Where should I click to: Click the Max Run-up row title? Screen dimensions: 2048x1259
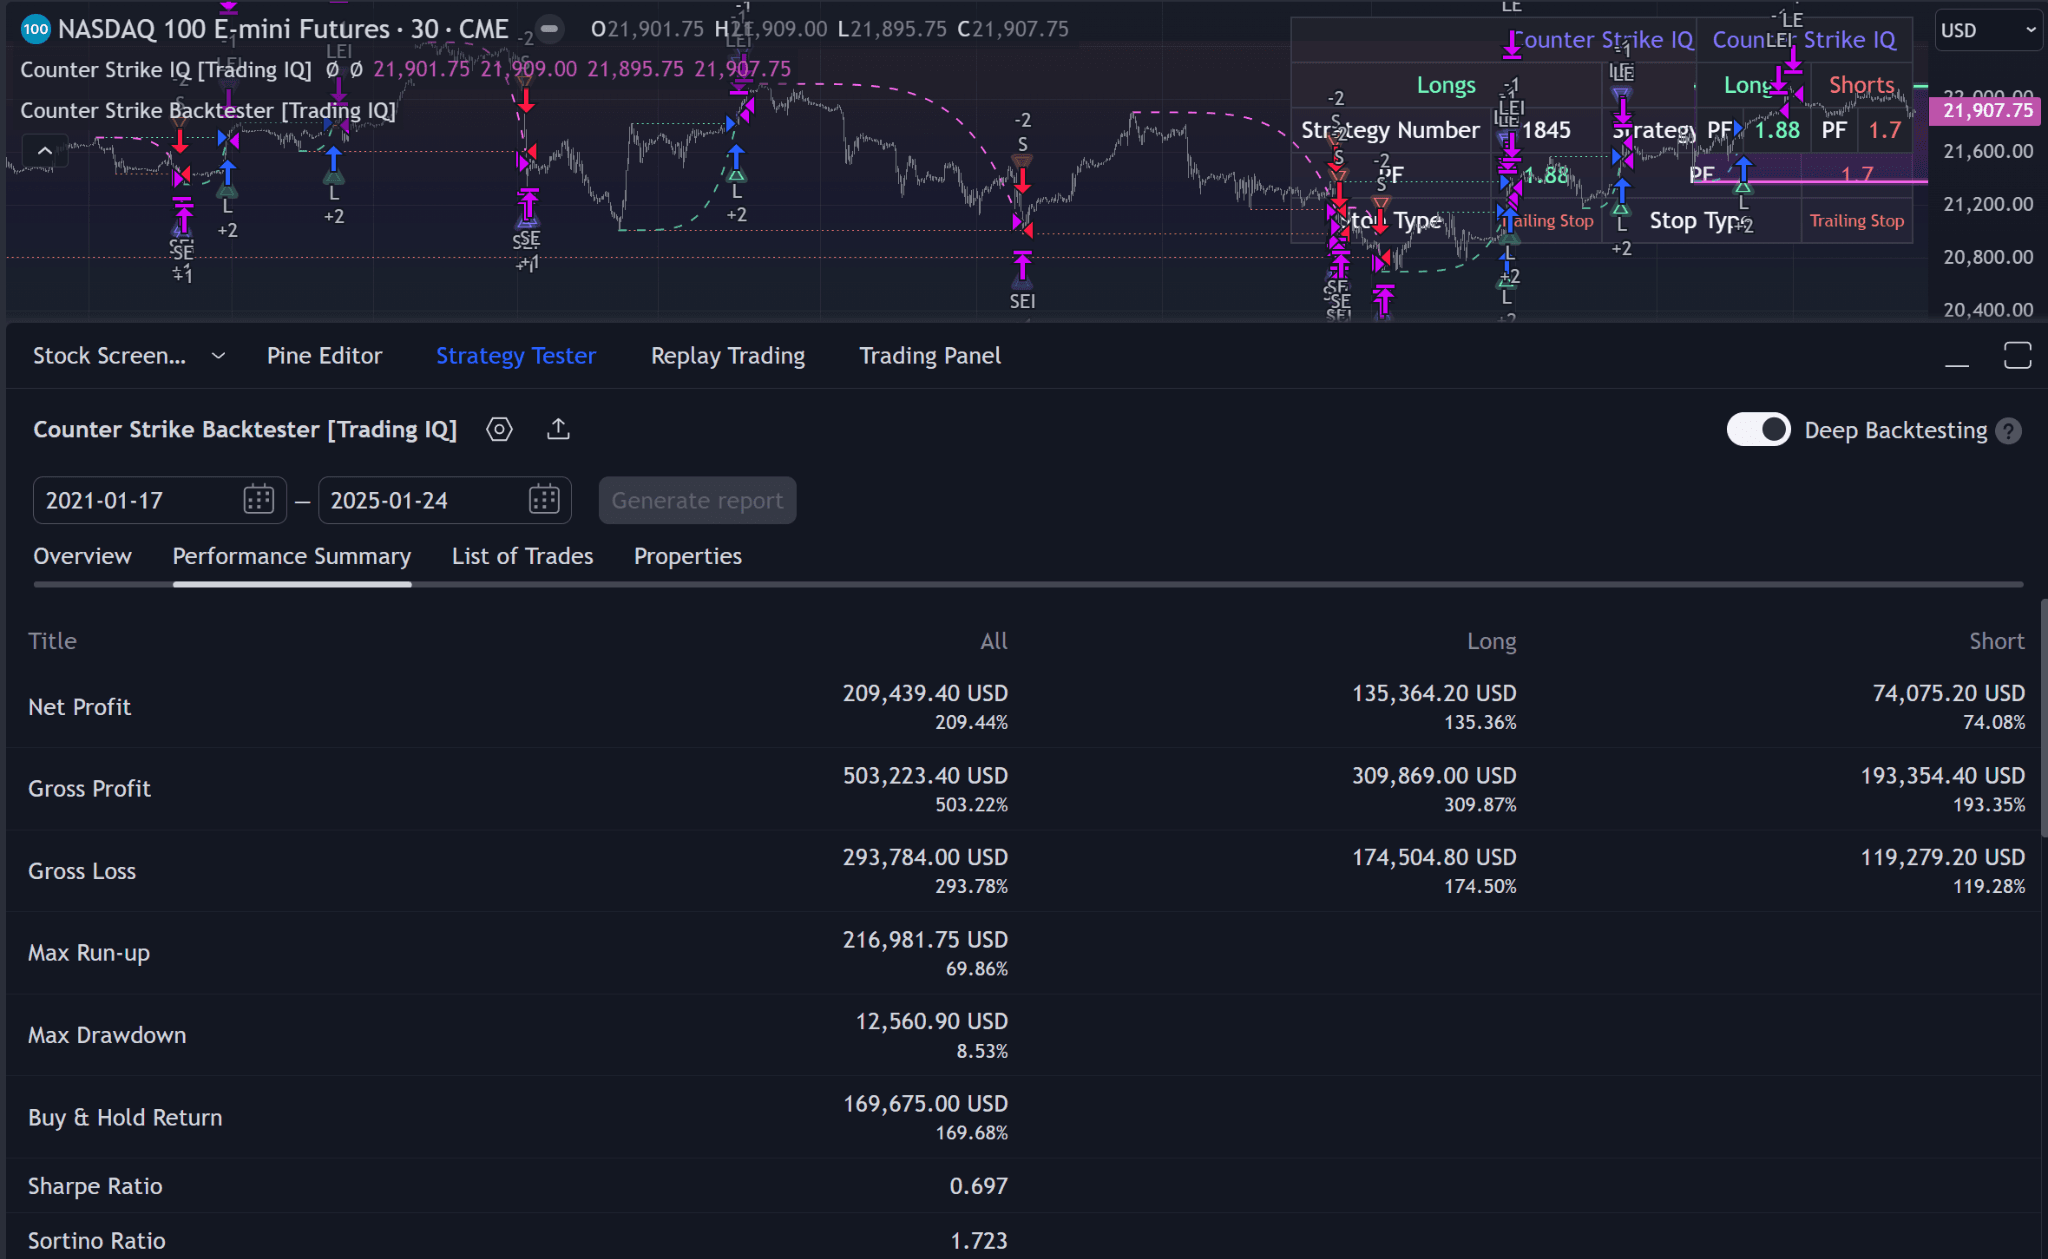point(89,953)
